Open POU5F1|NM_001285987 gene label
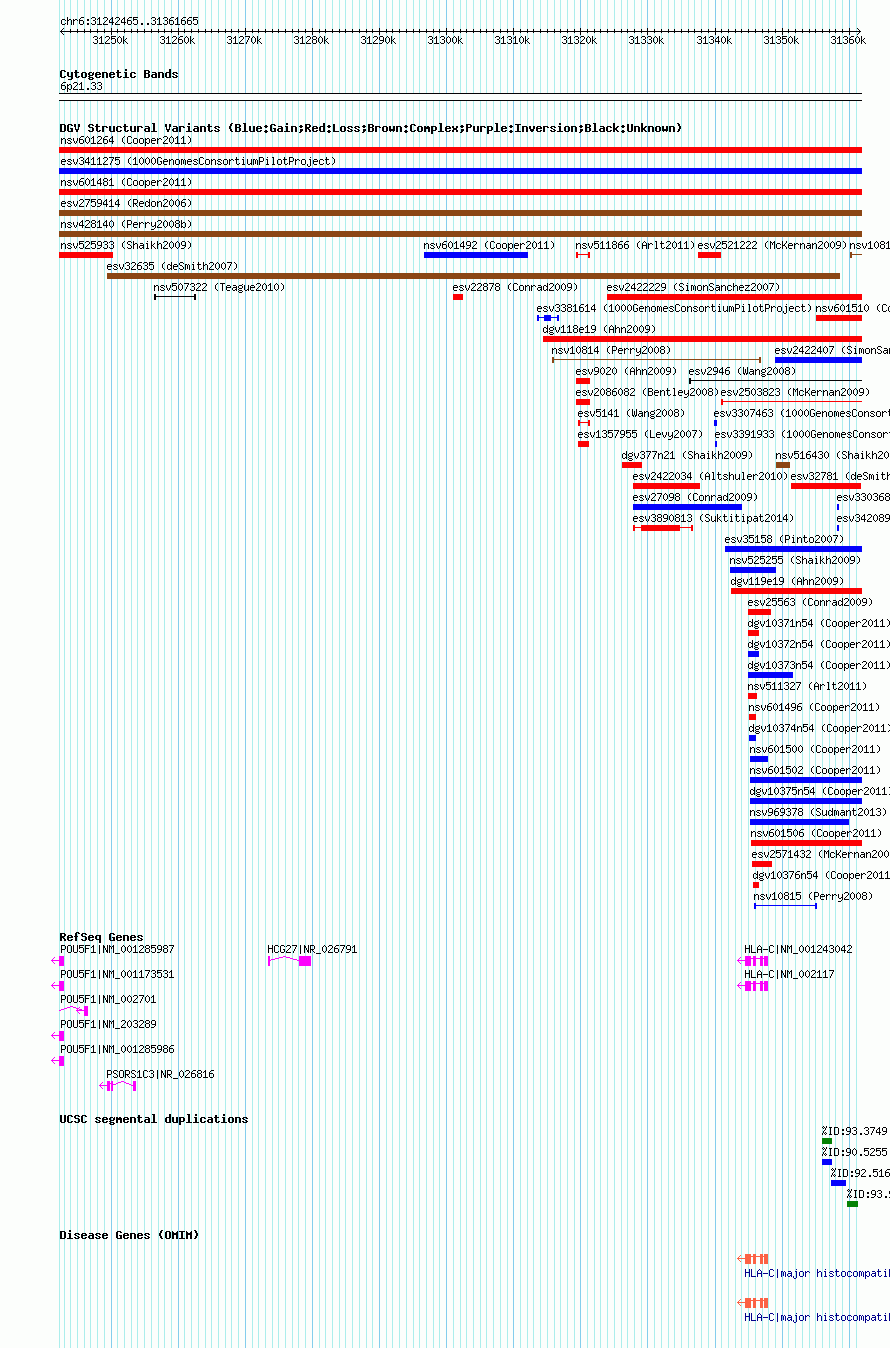The height and width of the screenshot is (1348, 890). click(x=117, y=949)
